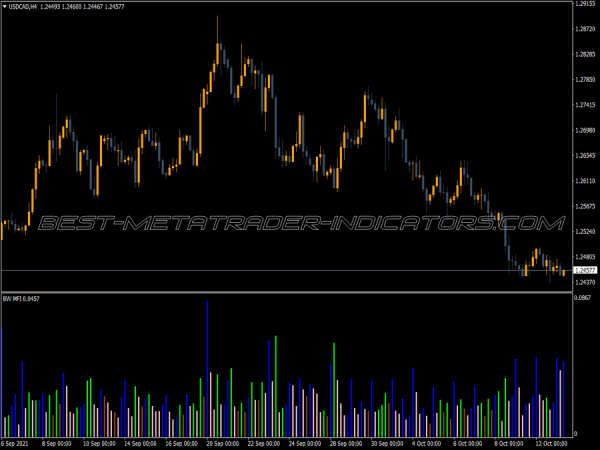Viewport: 600px width, 450px height.
Task: Click price axis label 1.26980
Action: pos(585,130)
